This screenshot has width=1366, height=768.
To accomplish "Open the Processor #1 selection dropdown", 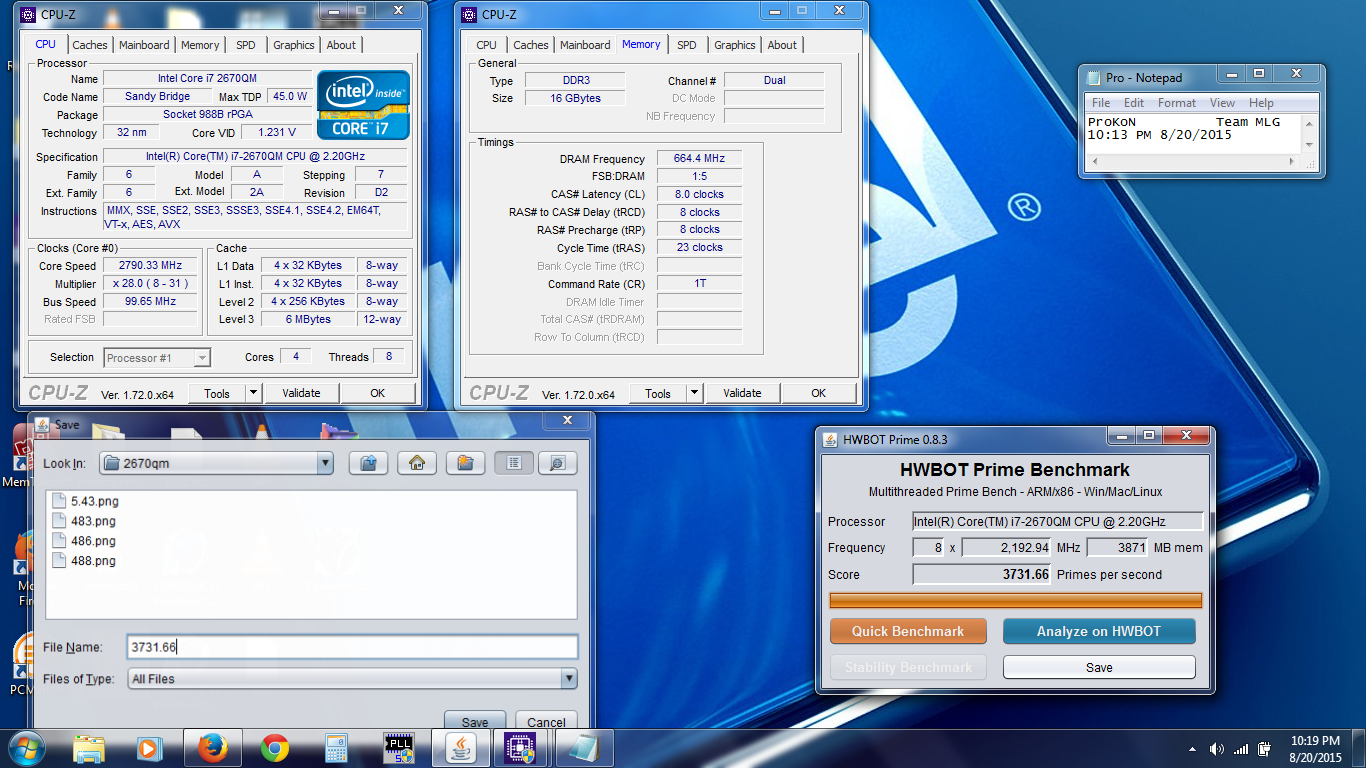I will pos(202,357).
